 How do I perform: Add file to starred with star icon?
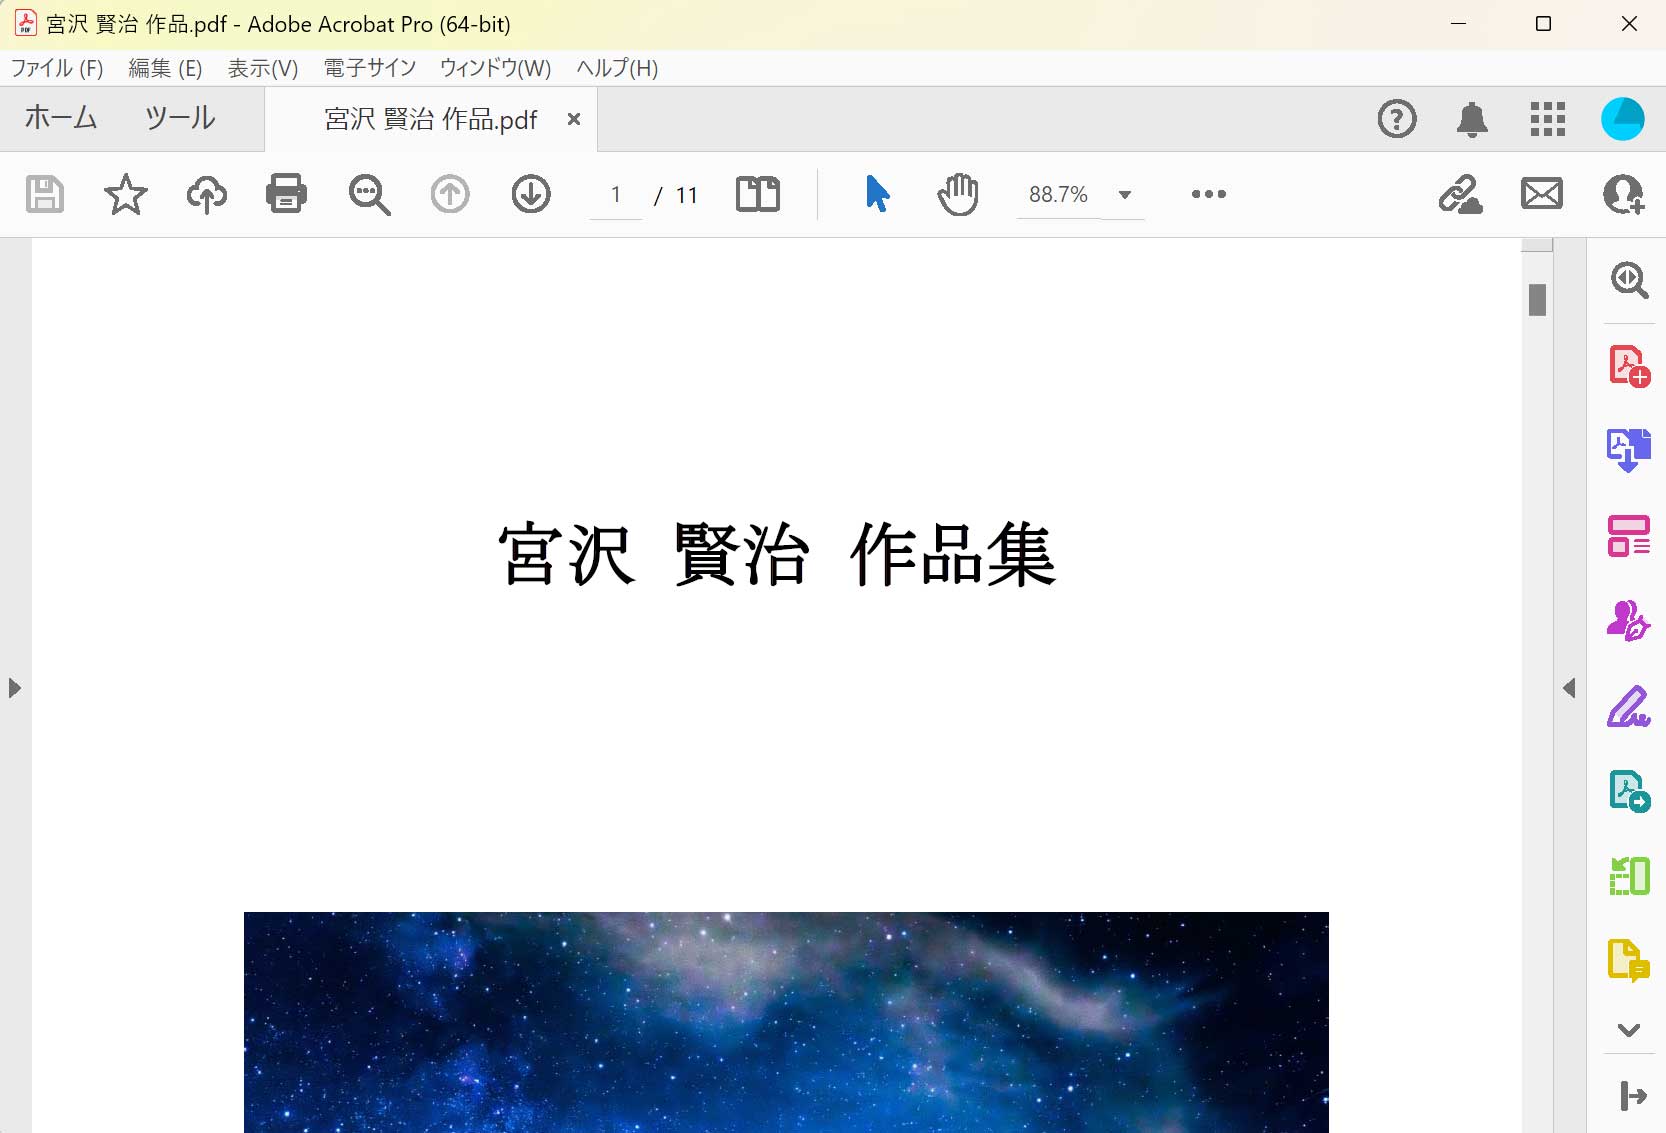(126, 194)
